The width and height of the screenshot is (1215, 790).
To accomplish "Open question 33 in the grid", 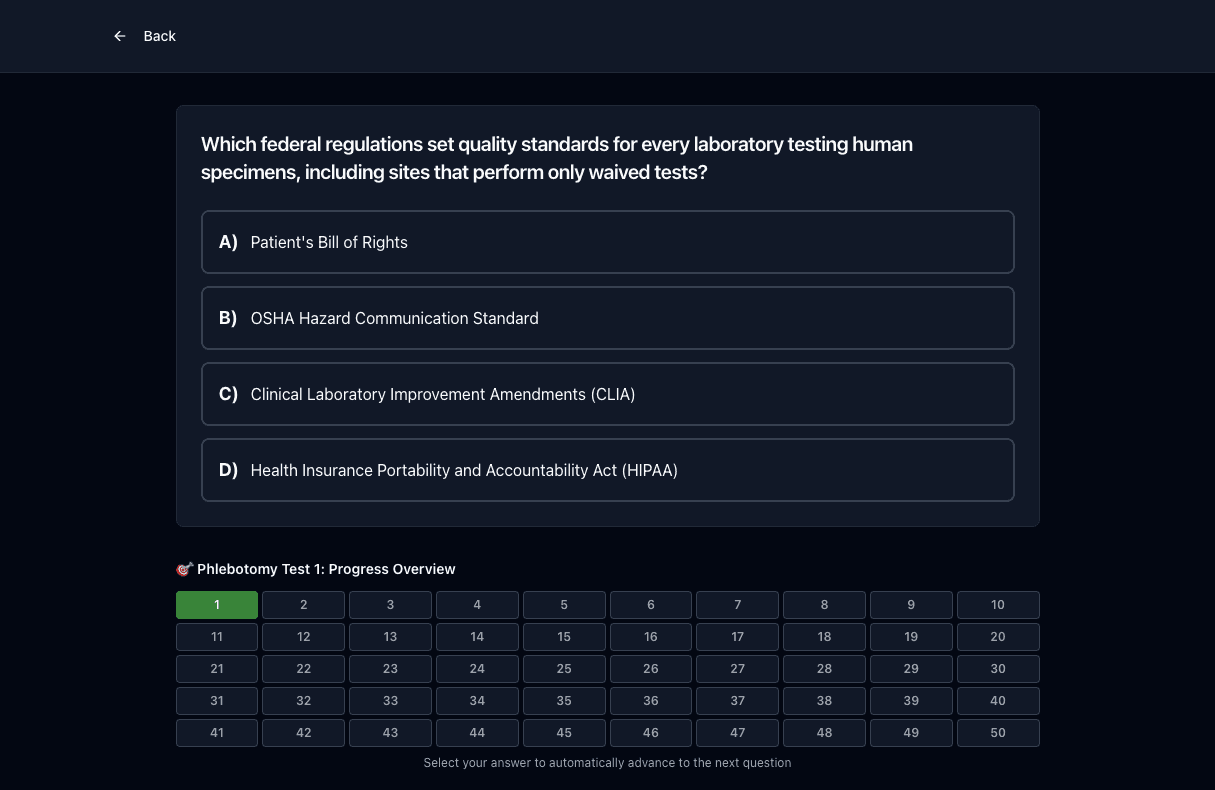I will [x=390, y=701].
